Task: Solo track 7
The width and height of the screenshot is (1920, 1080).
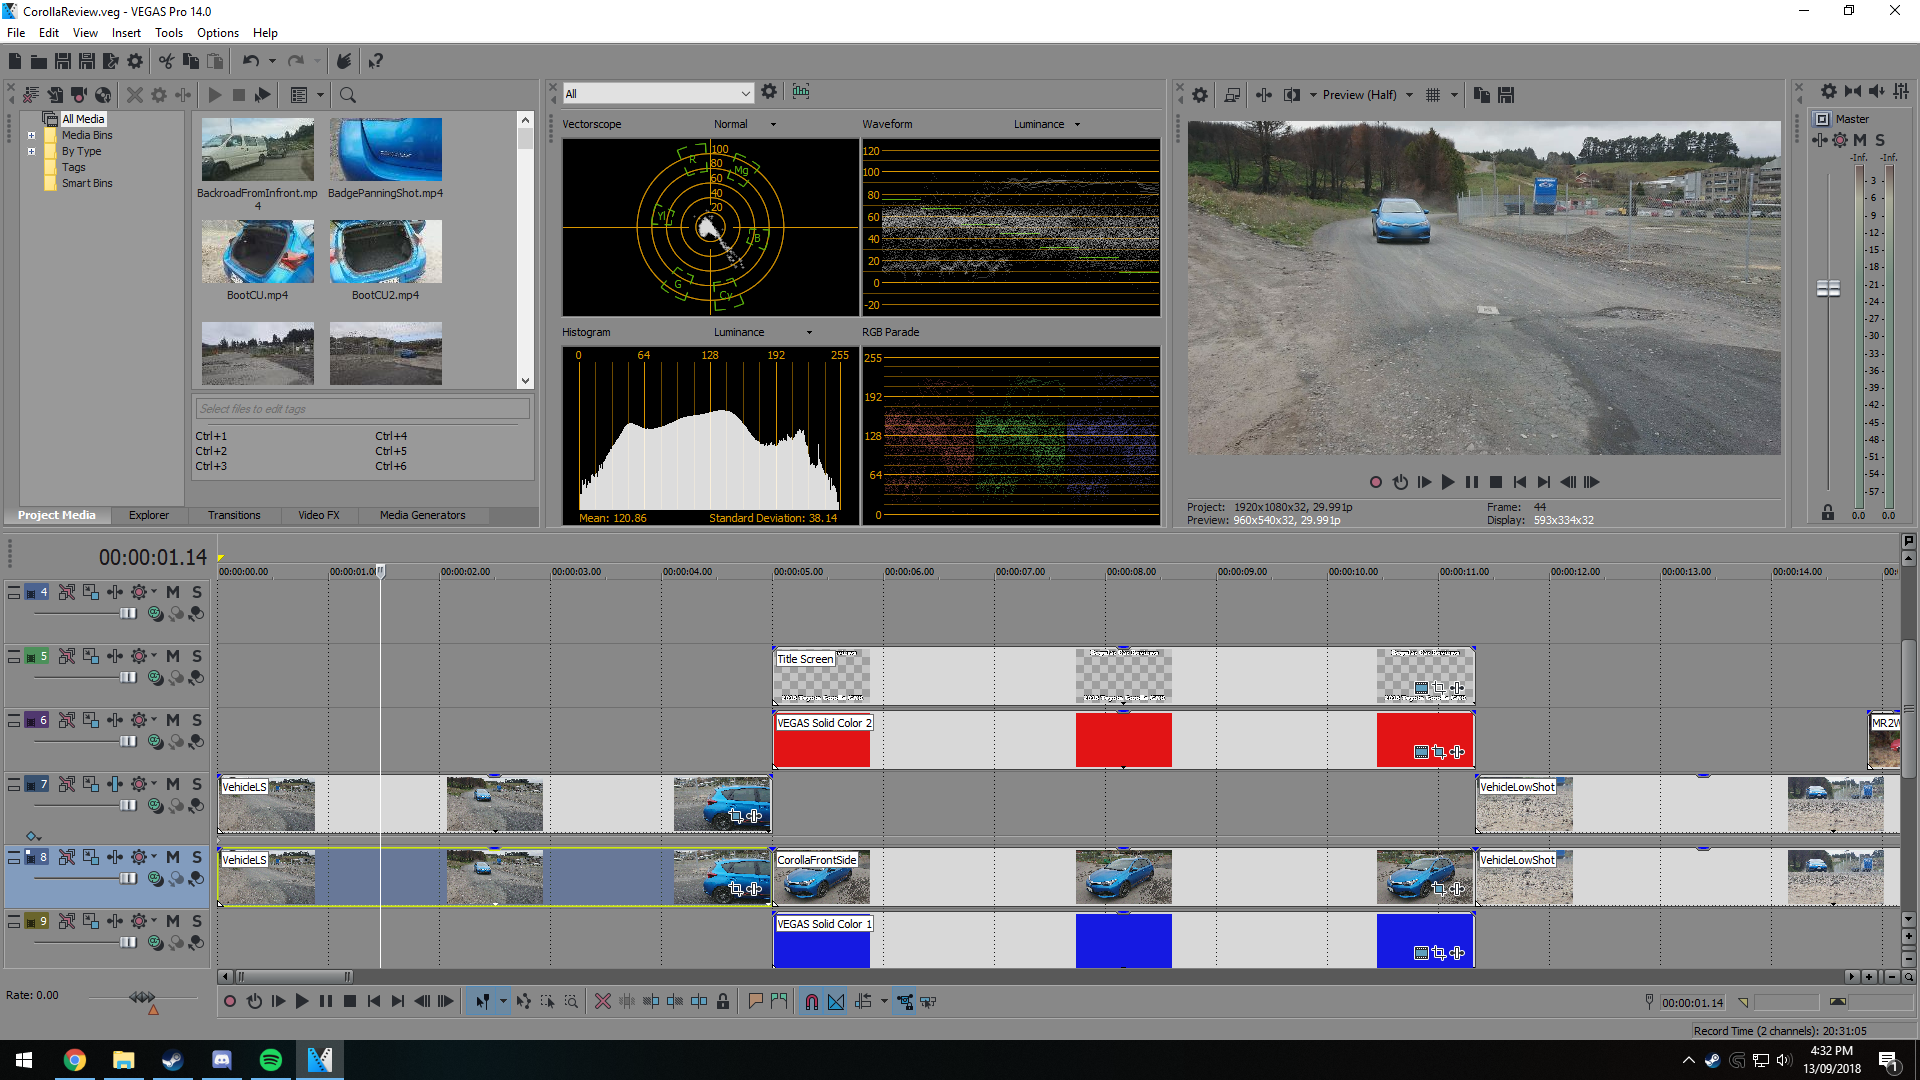Action: 197,784
